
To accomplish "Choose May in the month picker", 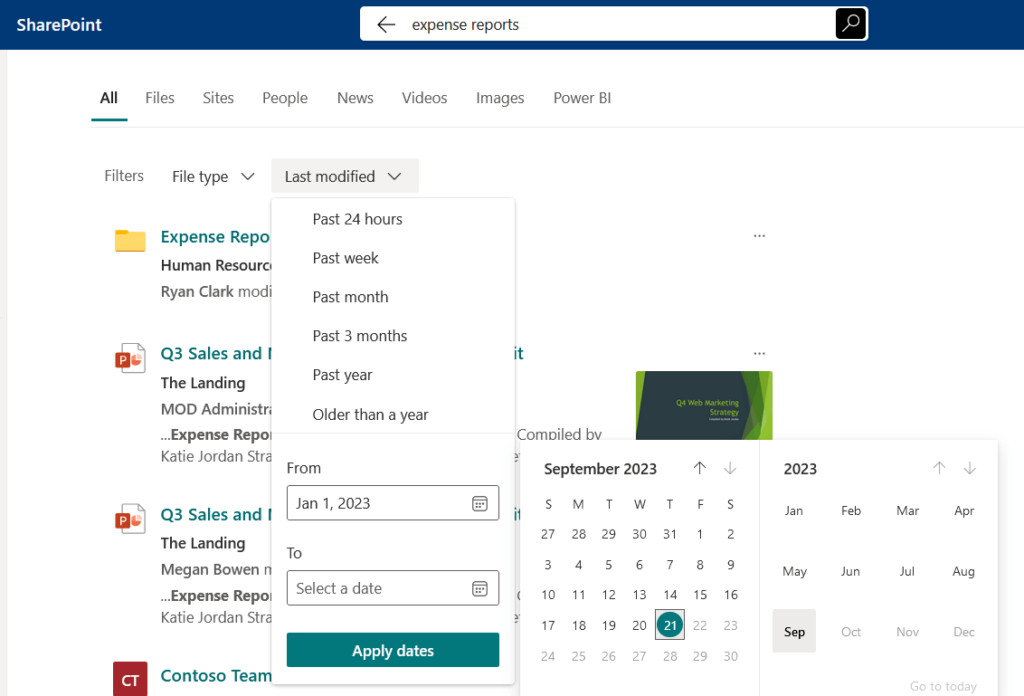I will coord(794,571).
